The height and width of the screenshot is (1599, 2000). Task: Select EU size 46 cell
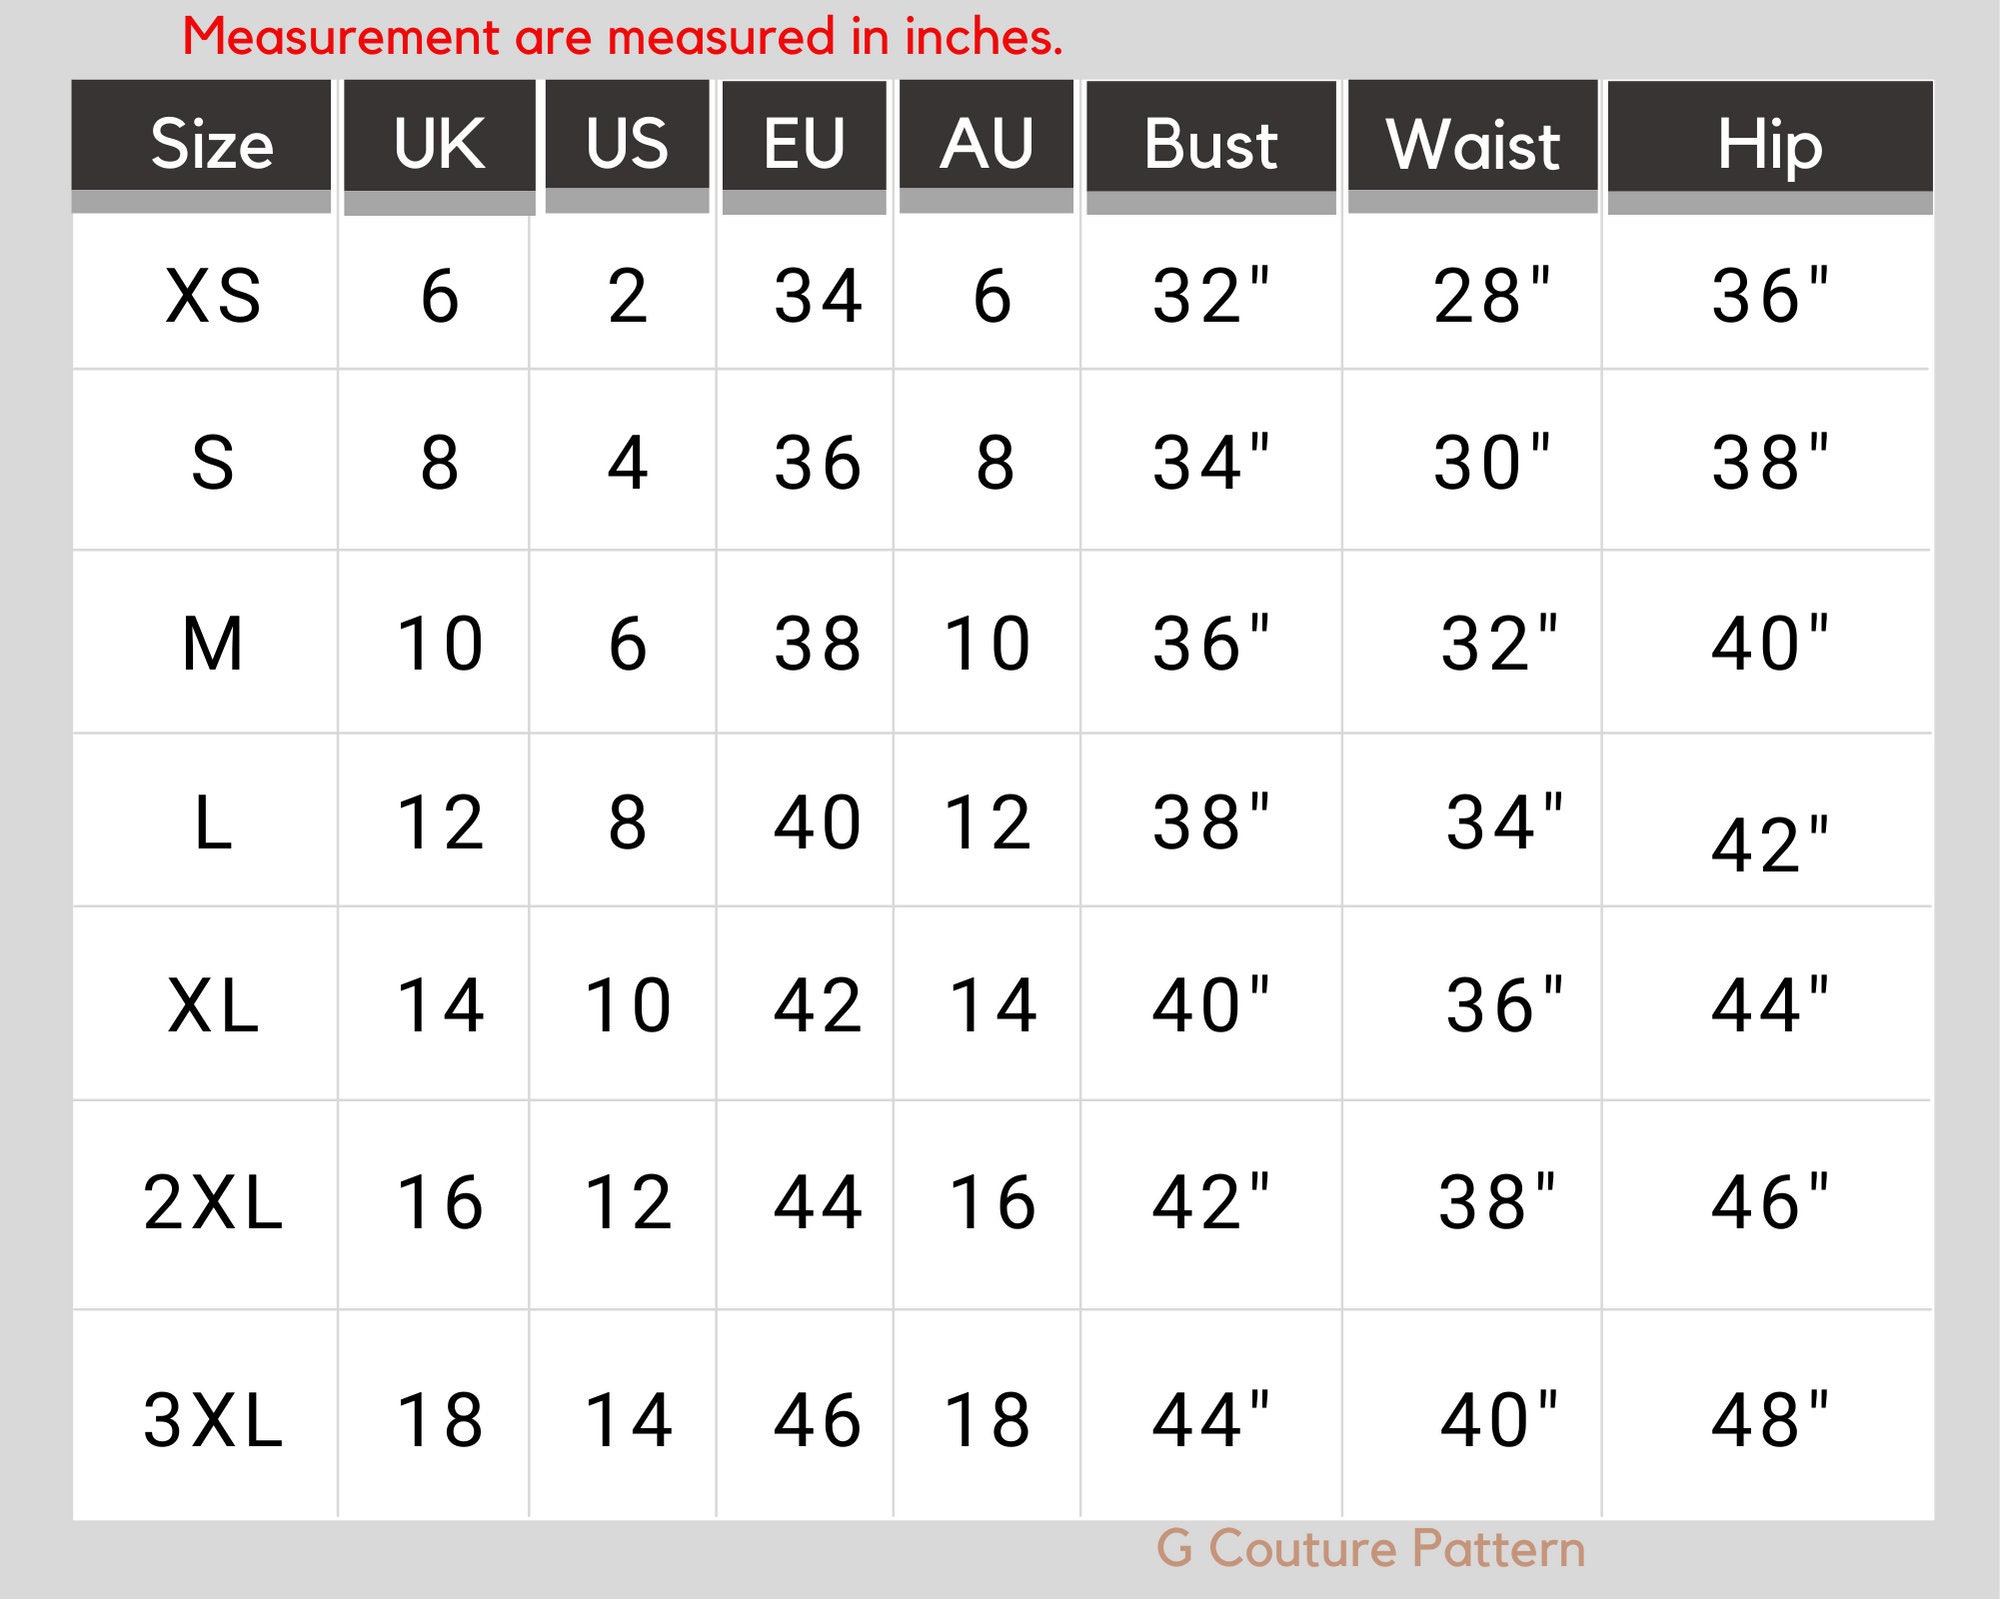pyautogui.click(x=817, y=1420)
